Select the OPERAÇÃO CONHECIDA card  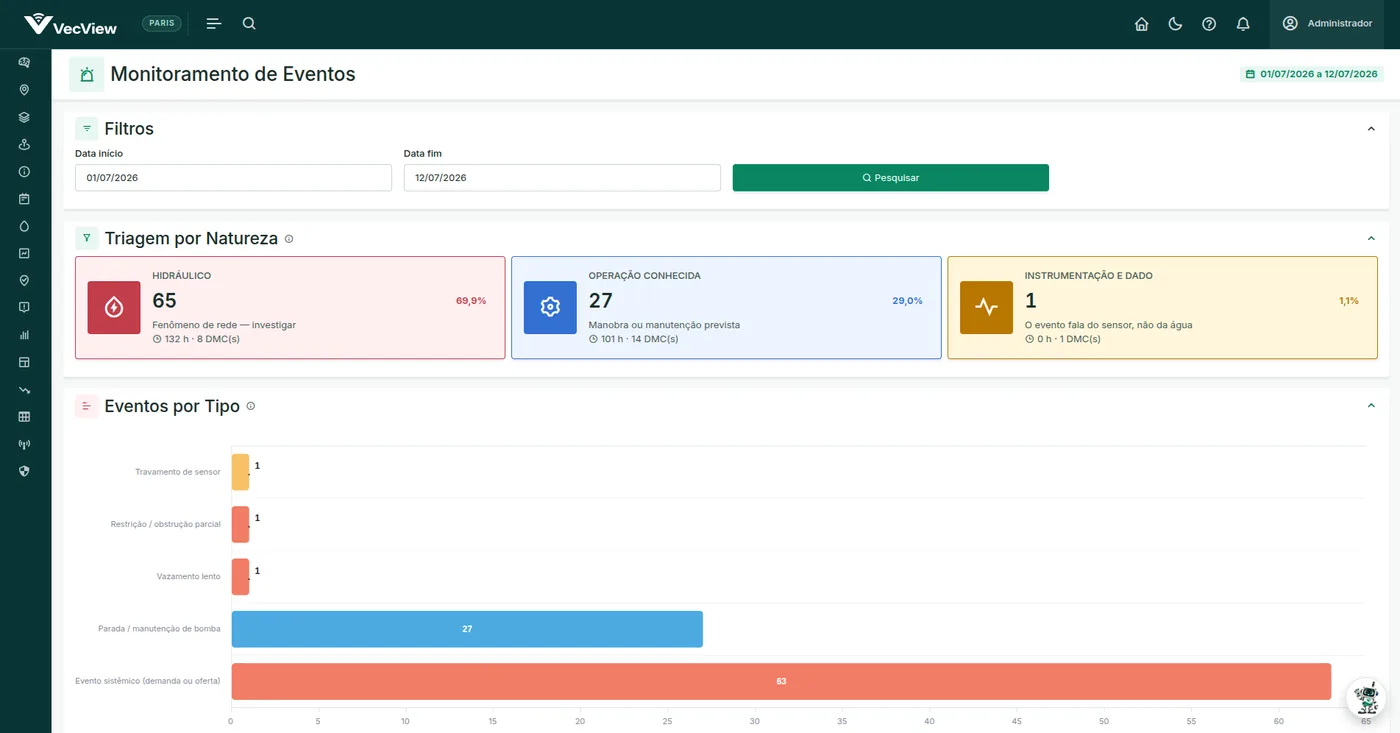[x=726, y=307]
